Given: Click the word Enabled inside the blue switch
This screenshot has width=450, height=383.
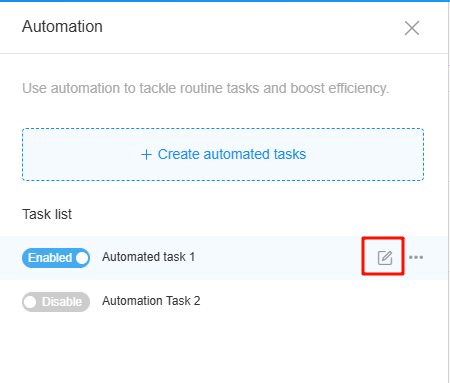Looking at the screenshot, I should coord(50,258).
